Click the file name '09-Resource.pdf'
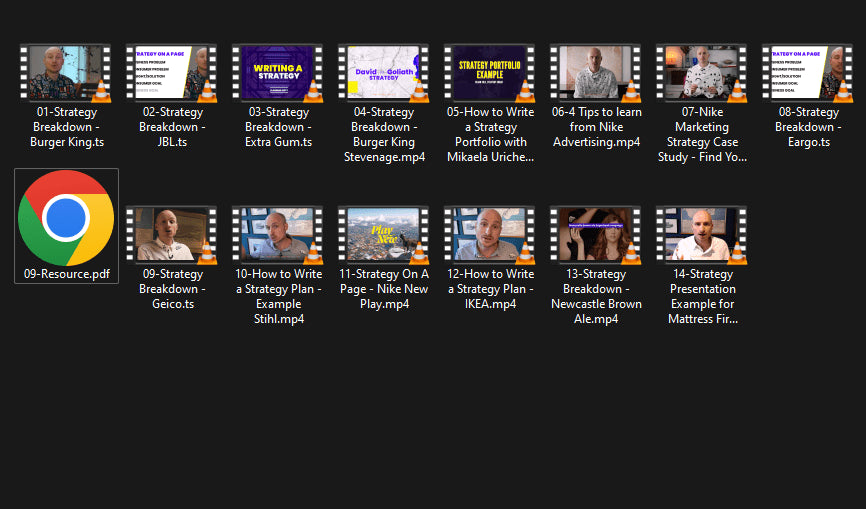 67,274
